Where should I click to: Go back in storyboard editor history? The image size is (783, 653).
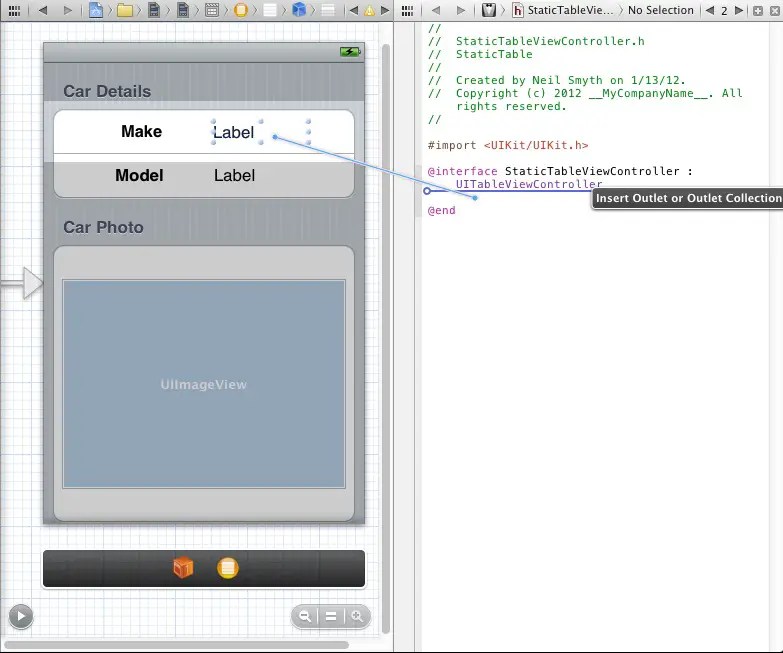click(x=43, y=10)
